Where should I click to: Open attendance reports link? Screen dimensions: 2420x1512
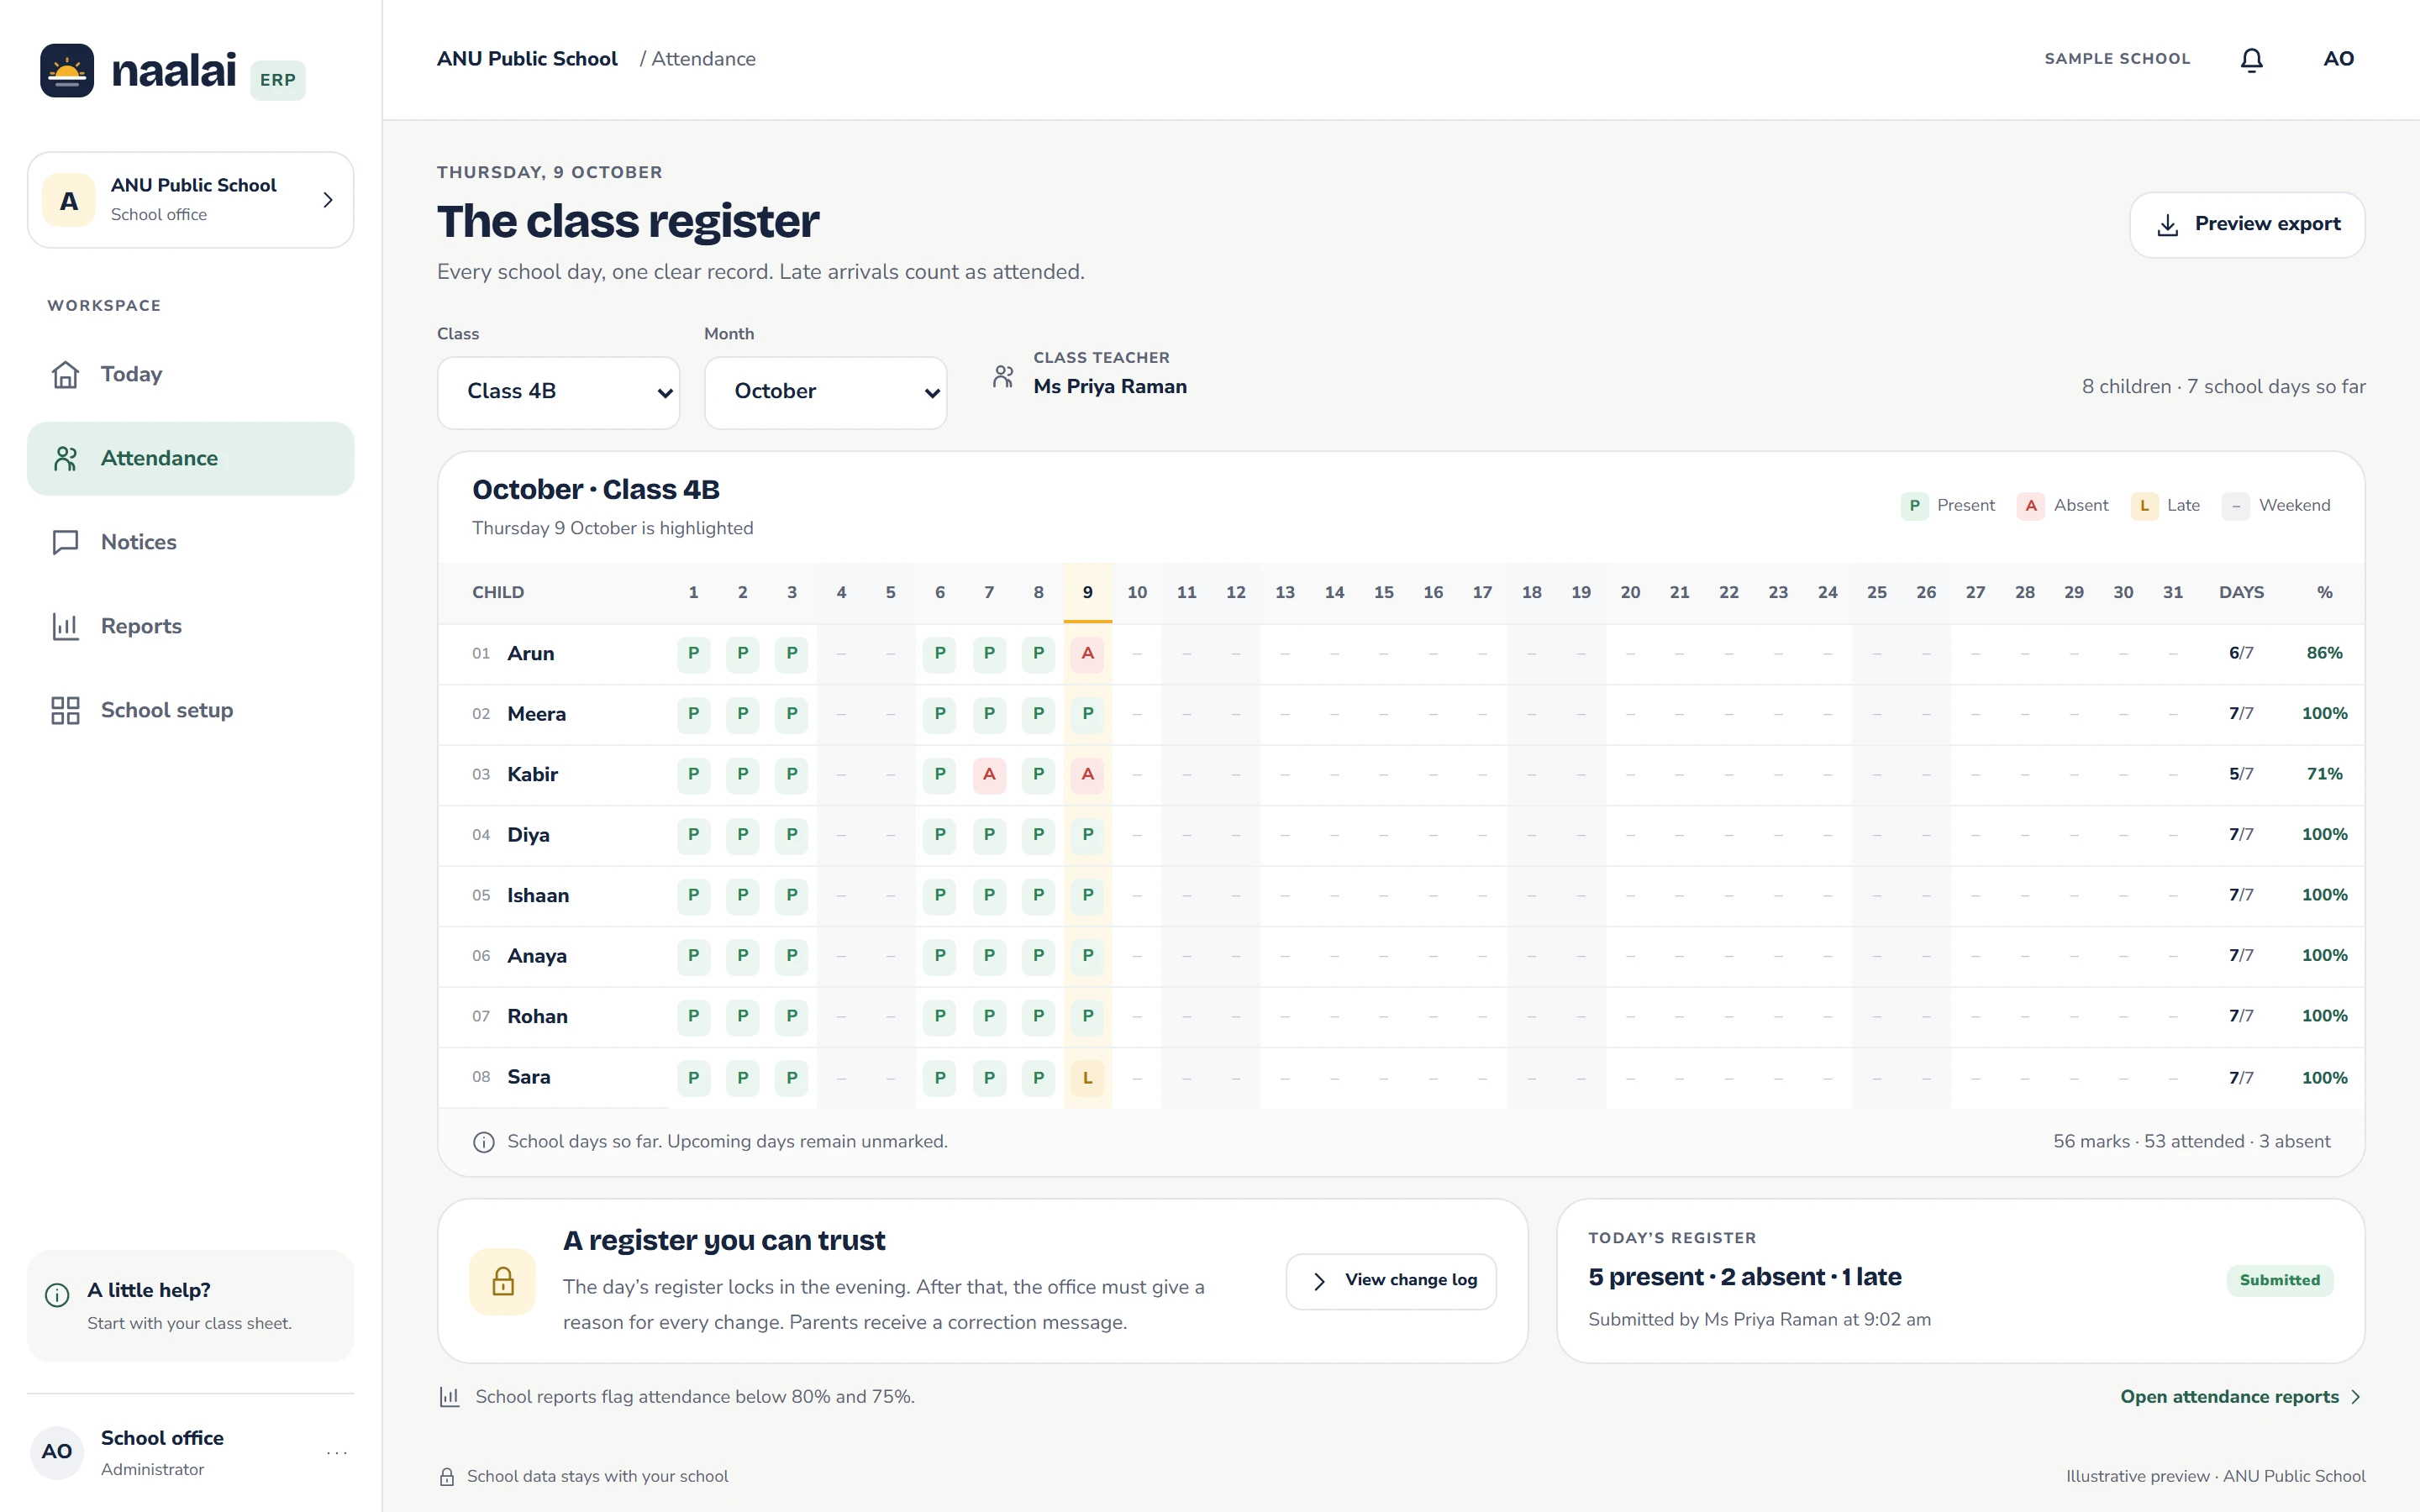(x=2241, y=1397)
